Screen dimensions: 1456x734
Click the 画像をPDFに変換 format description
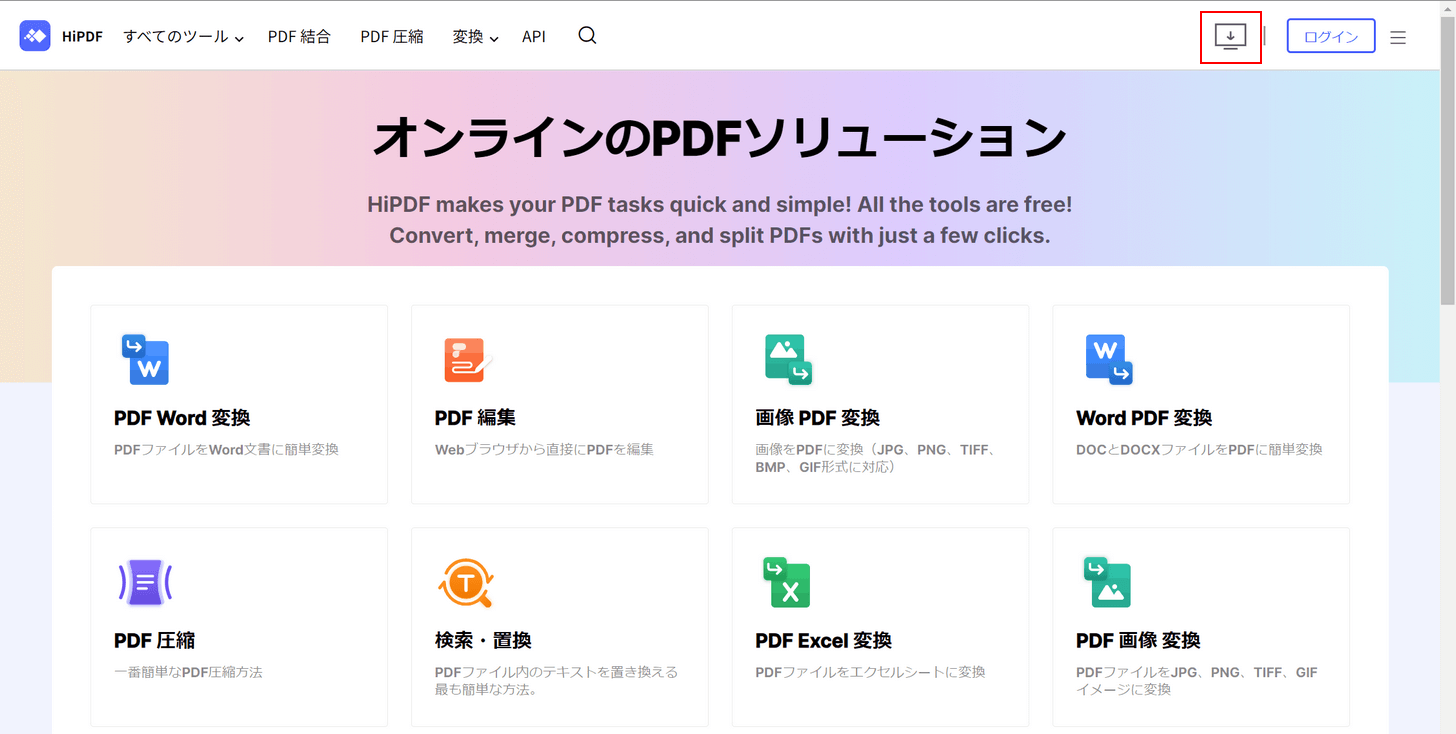(x=875, y=458)
